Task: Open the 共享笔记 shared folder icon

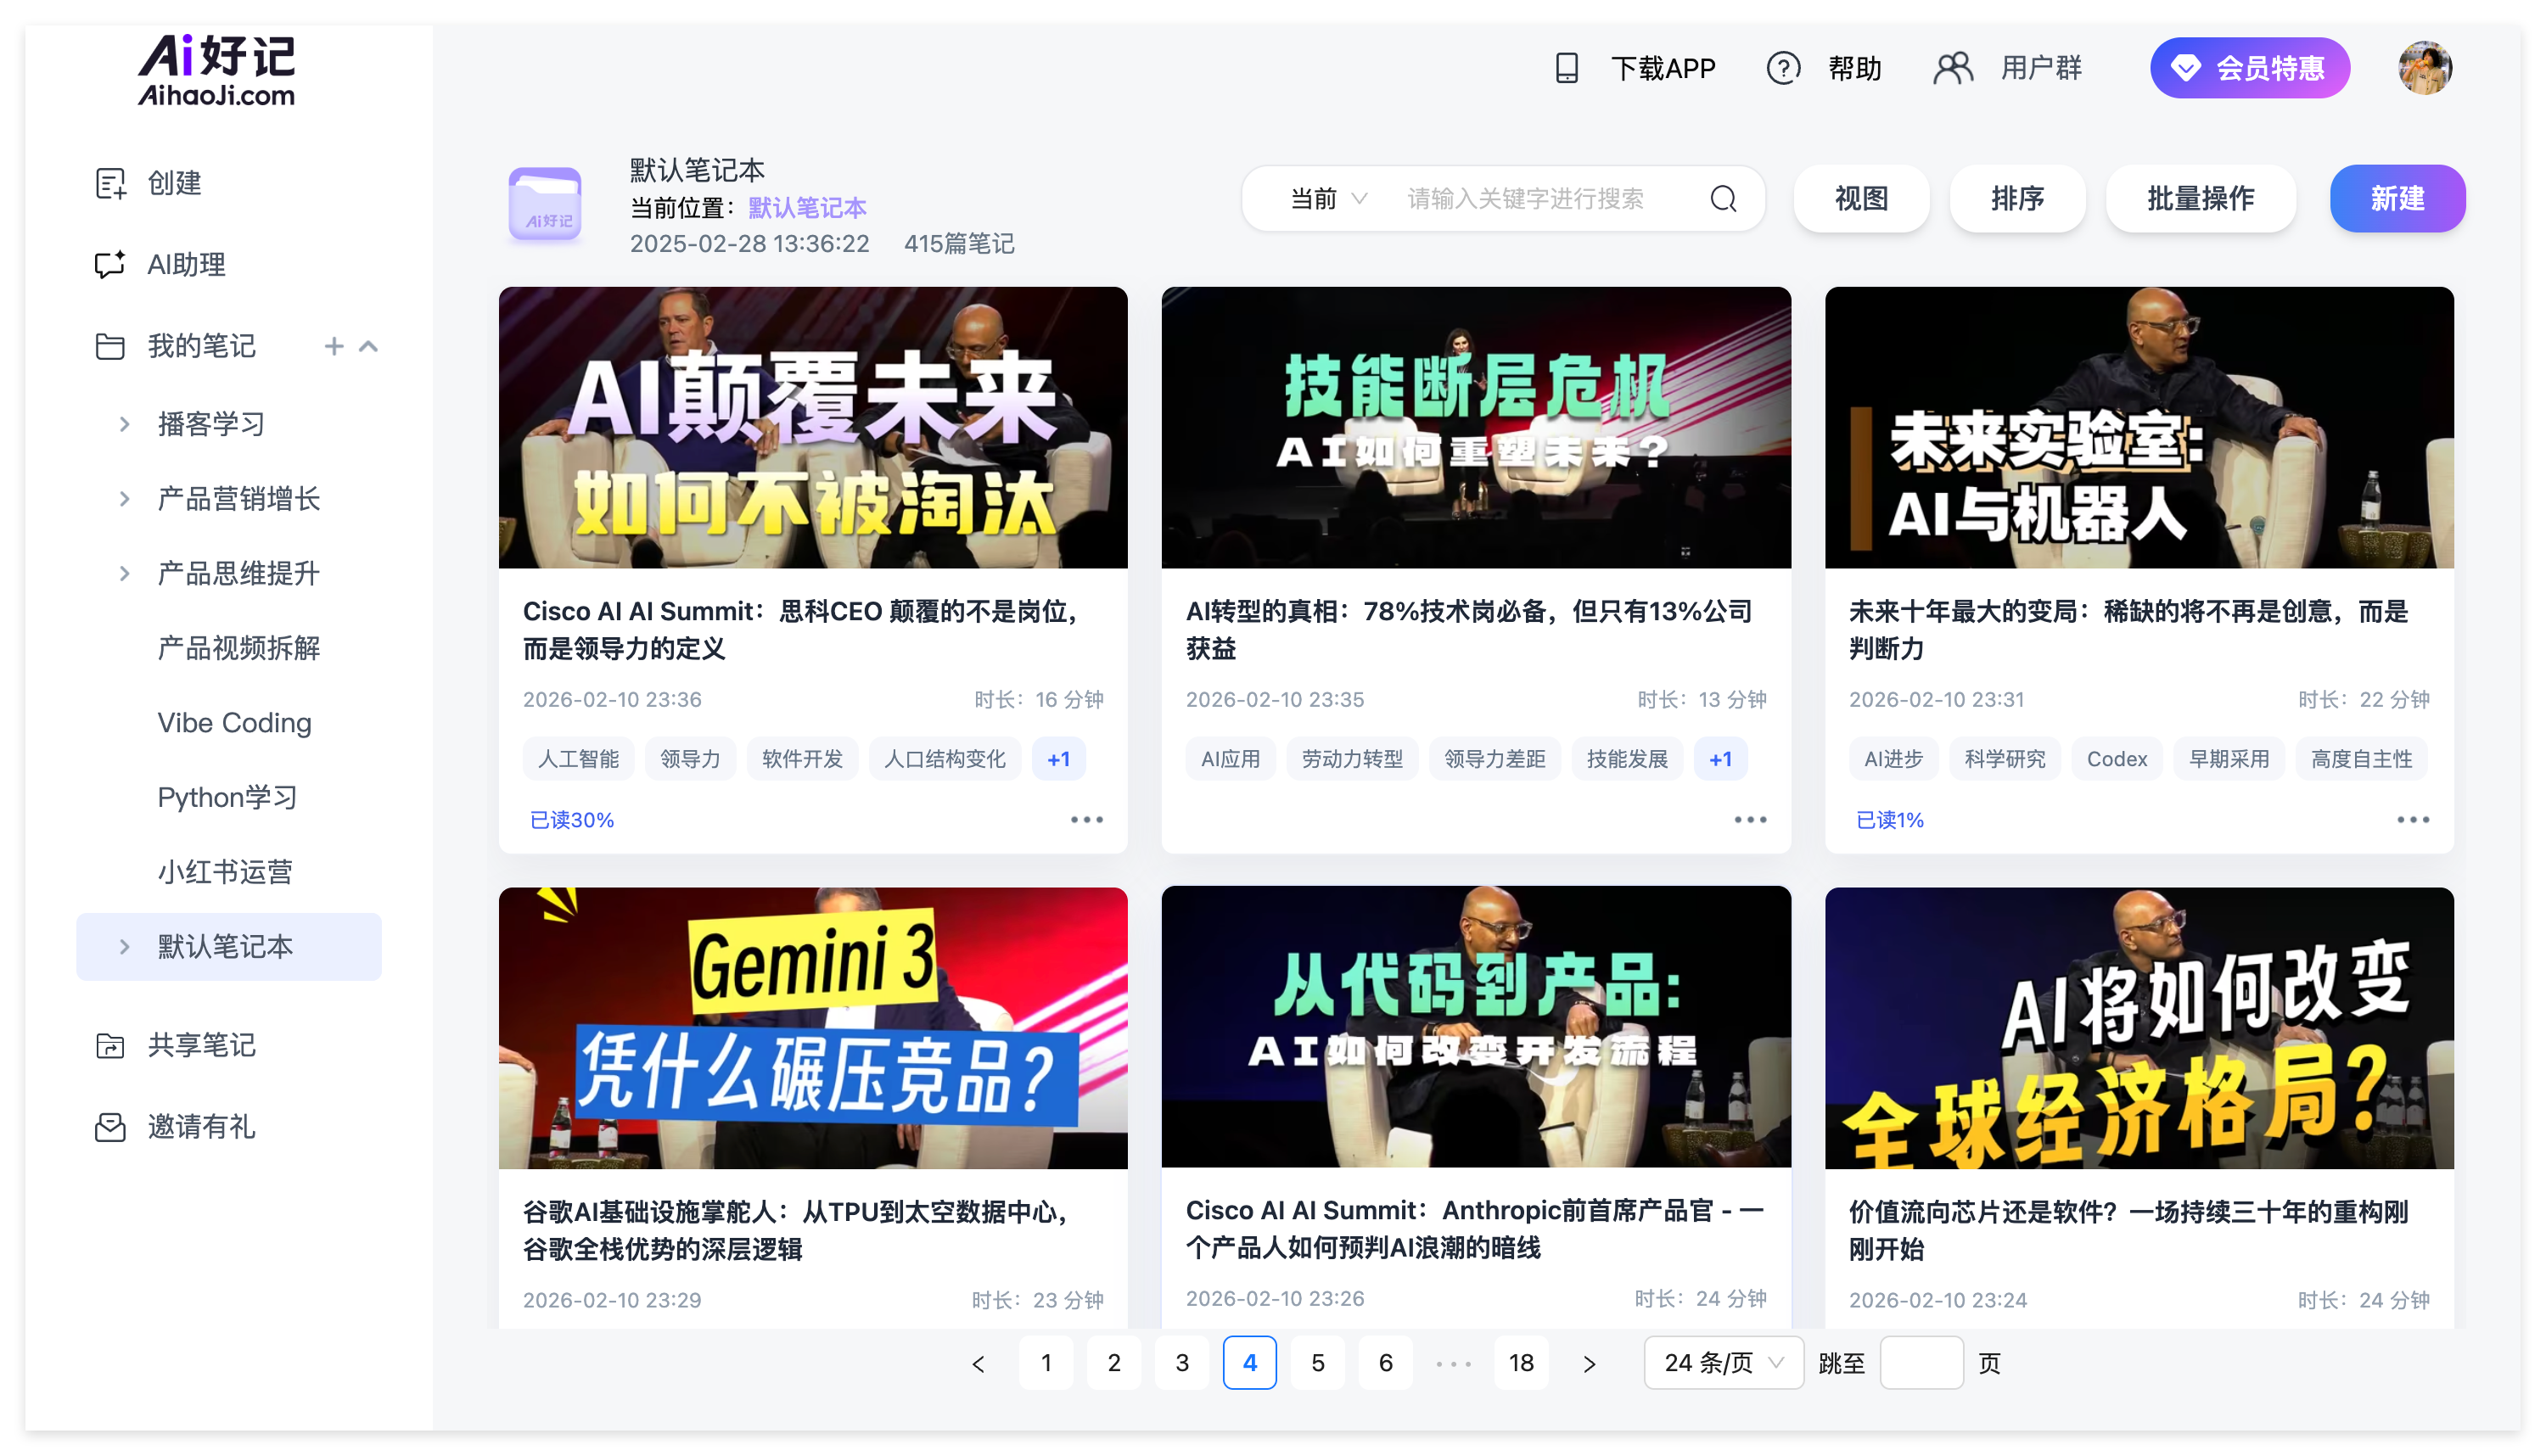Action: tap(110, 1045)
